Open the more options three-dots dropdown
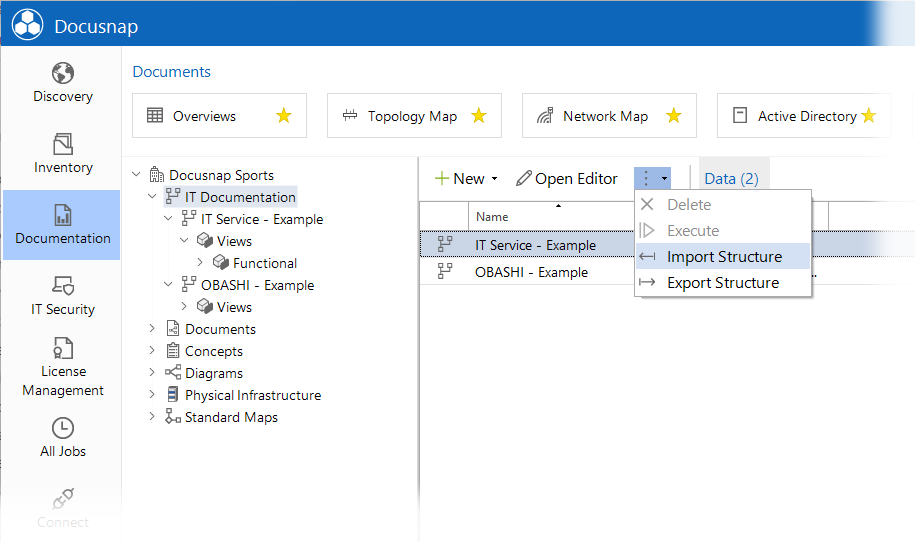Screen dimensions: 915x542 point(652,179)
